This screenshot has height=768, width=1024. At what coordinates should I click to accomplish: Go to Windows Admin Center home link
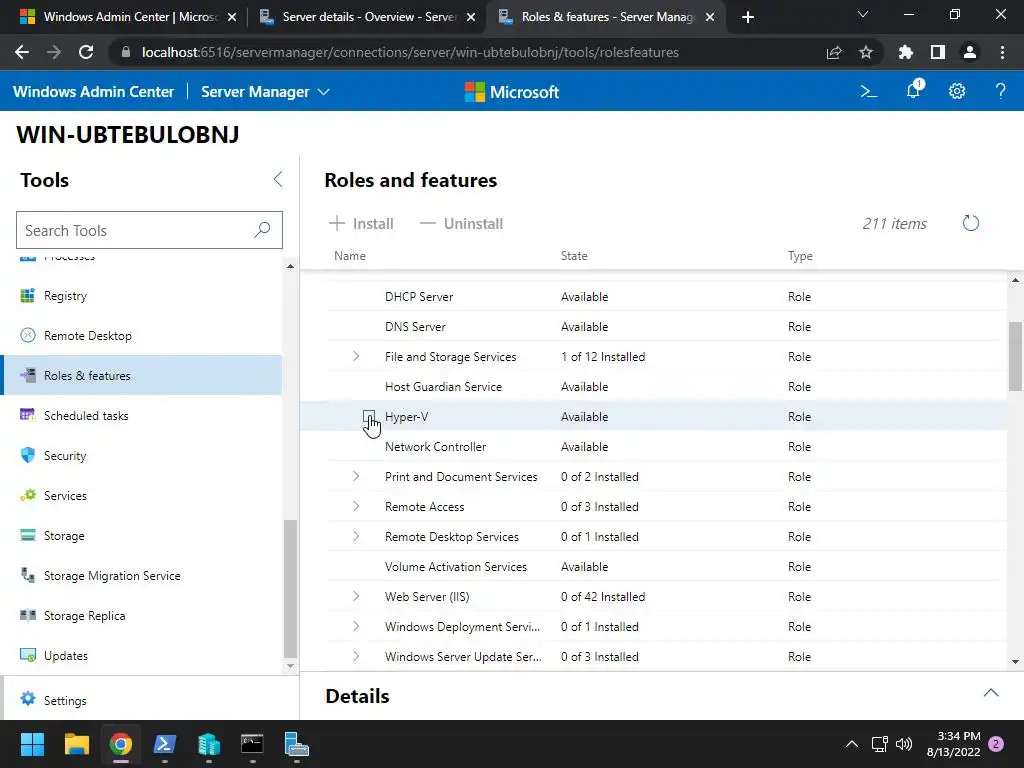tap(93, 91)
